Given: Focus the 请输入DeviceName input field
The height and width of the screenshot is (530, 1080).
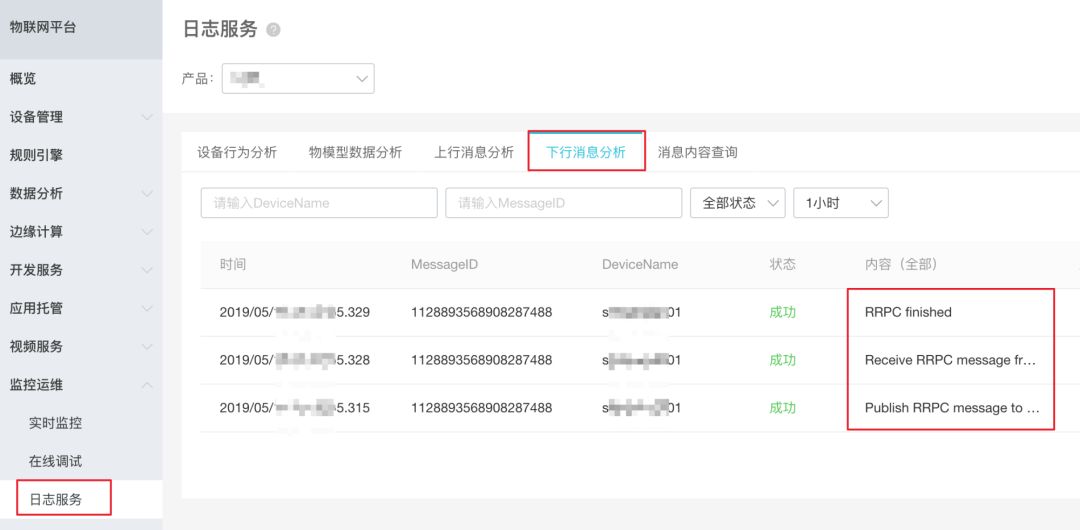Looking at the screenshot, I should [x=319, y=203].
